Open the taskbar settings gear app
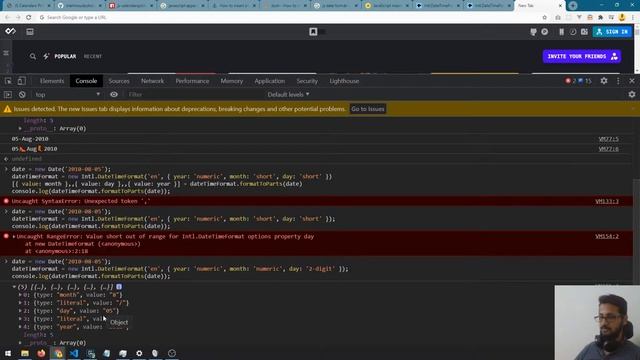The height and width of the screenshot is (360, 640). click(x=139, y=353)
